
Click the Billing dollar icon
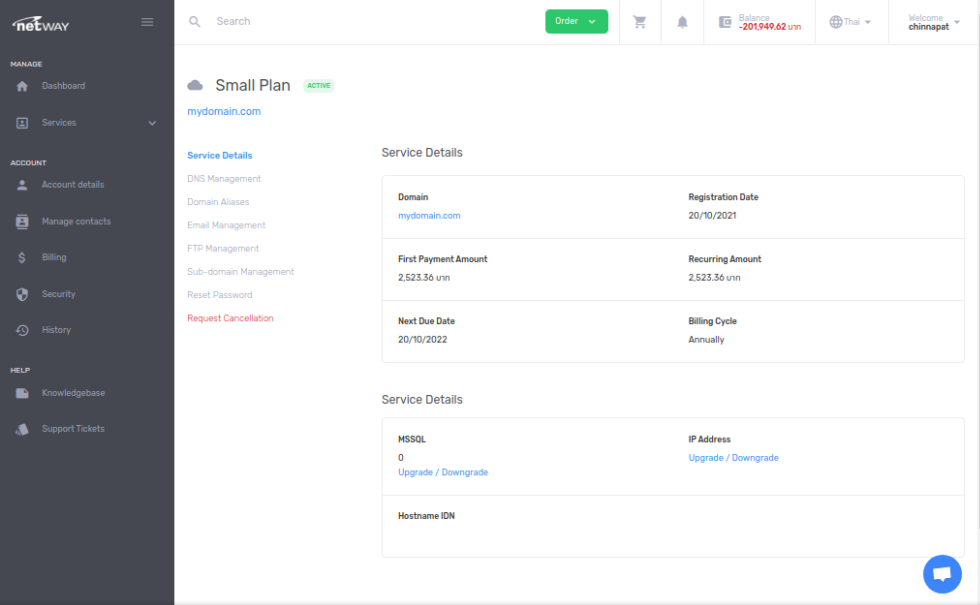pyautogui.click(x=22, y=258)
